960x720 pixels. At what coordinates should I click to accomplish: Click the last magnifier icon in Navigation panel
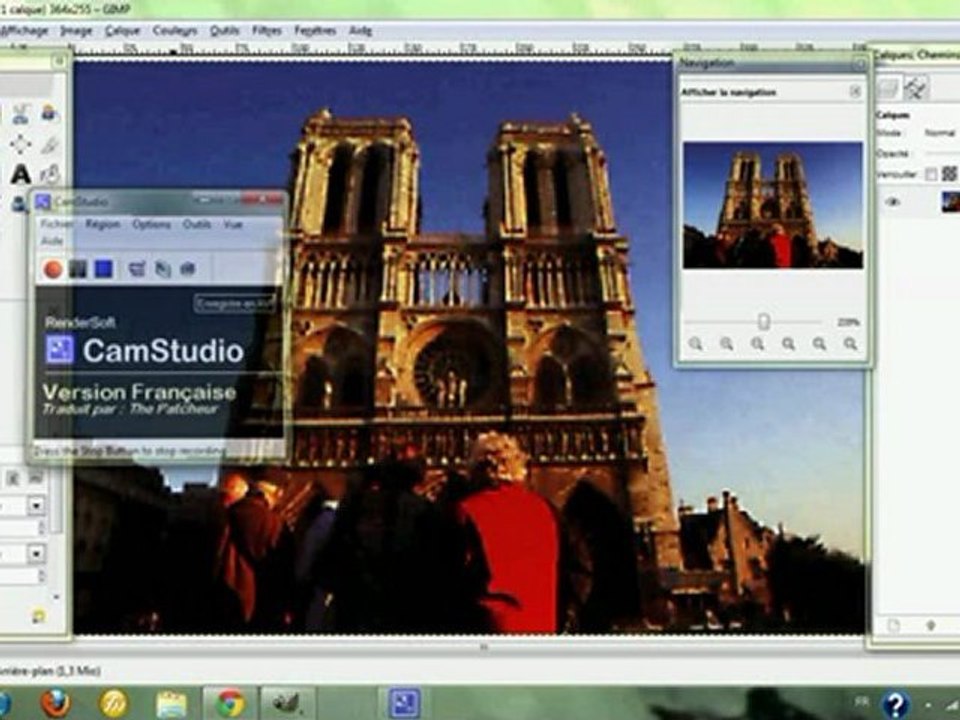(850, 344)
